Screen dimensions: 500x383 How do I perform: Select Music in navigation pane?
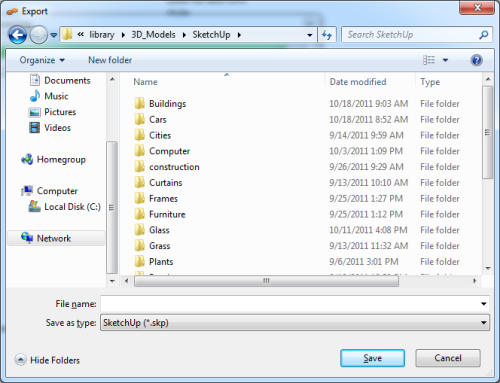point(49,96)
